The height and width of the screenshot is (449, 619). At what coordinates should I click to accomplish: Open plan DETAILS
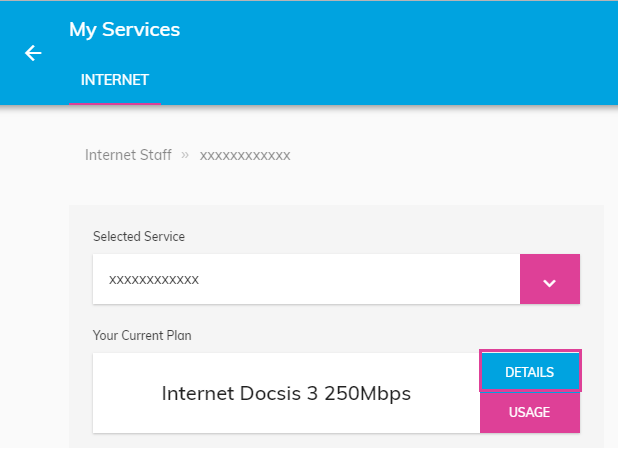[530, 372]
